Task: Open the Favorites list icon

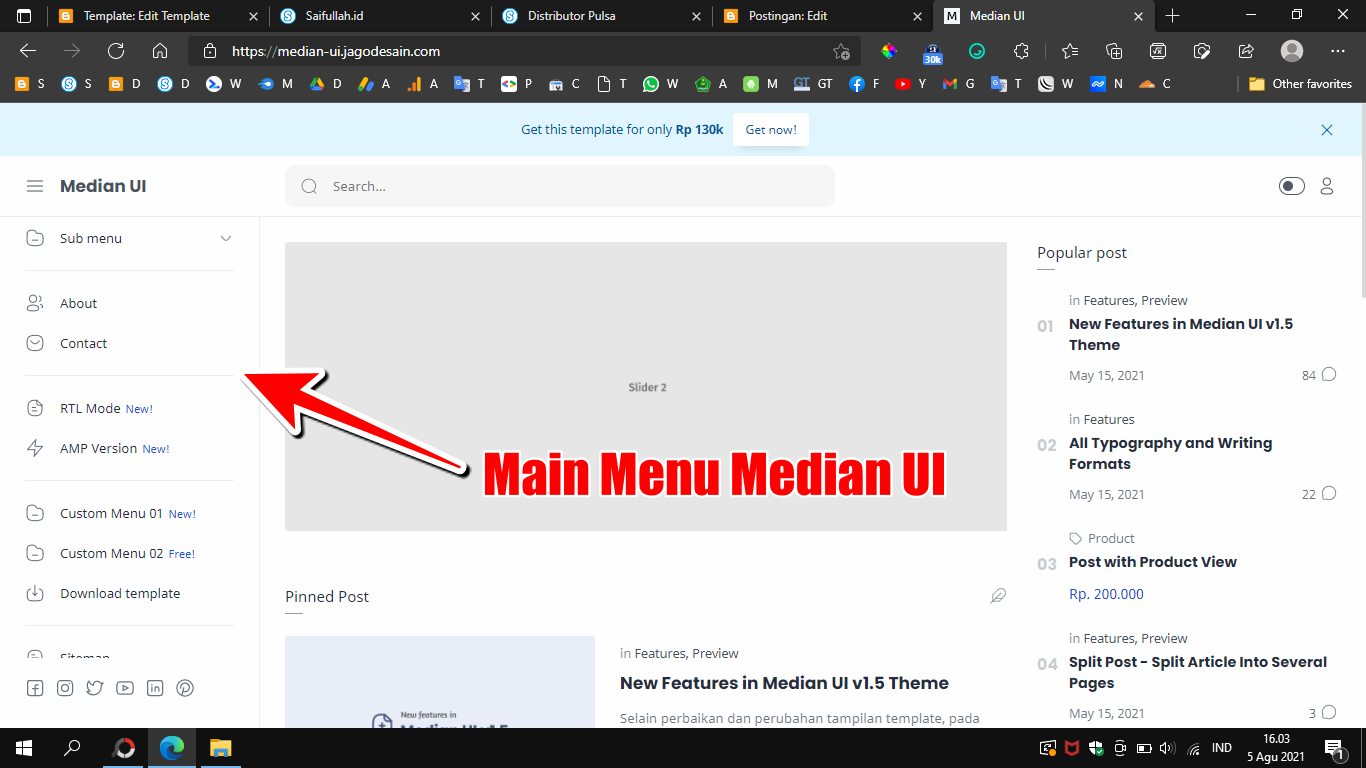Action: (x=1070, y=51)
